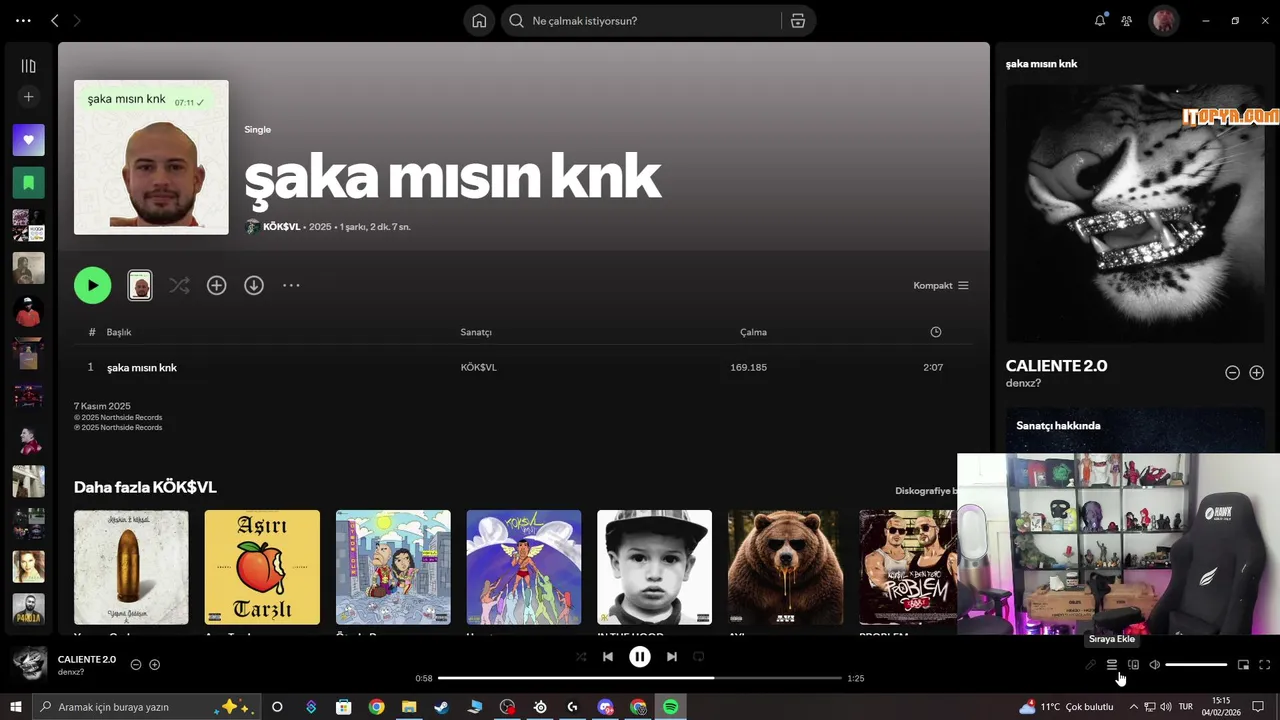The height and width of the screenshot is (720, 1280).
Task: Click the minus circle in the right panel
Action: click(1232, 372)
